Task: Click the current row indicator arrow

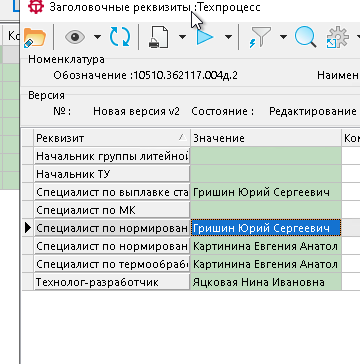Action: [28, 228]
